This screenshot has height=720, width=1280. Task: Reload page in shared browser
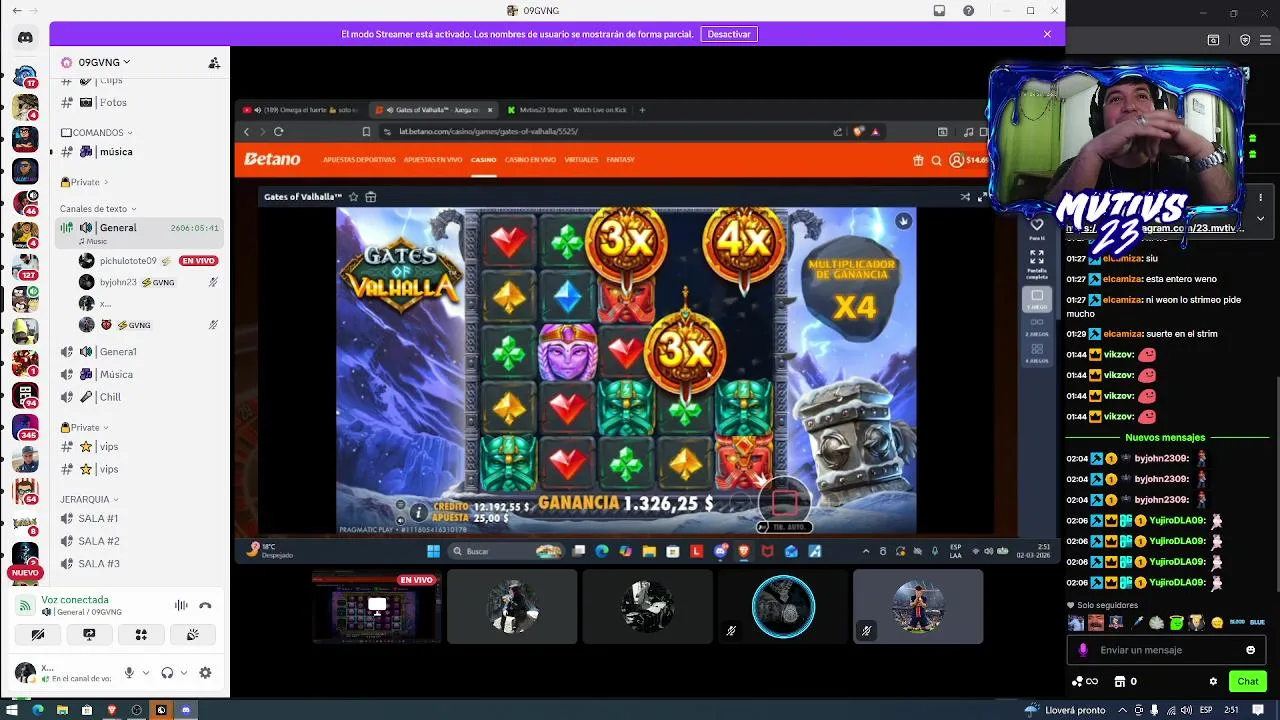click(279, 131)
